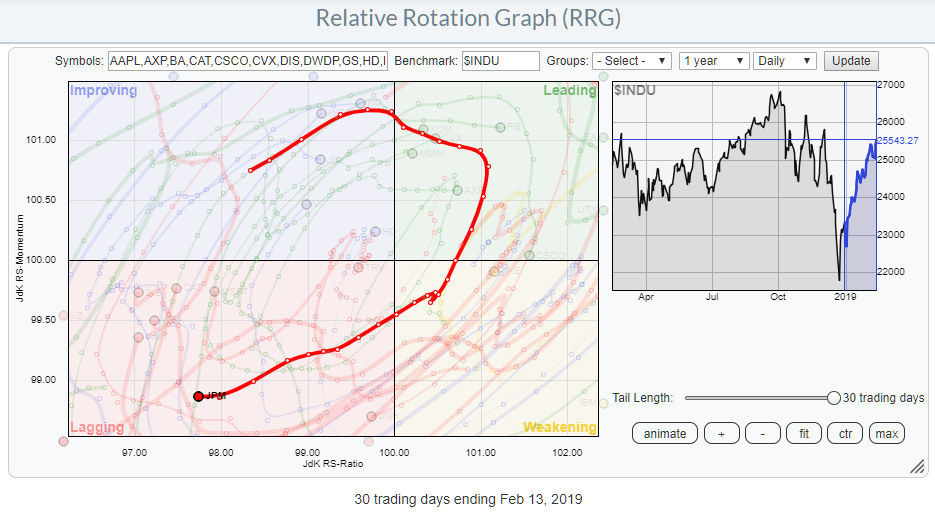Viewport: 935px width, 512px height.
Task: Start the tail animation with animate
Action: pyautogui.click(x=665, y=433)
